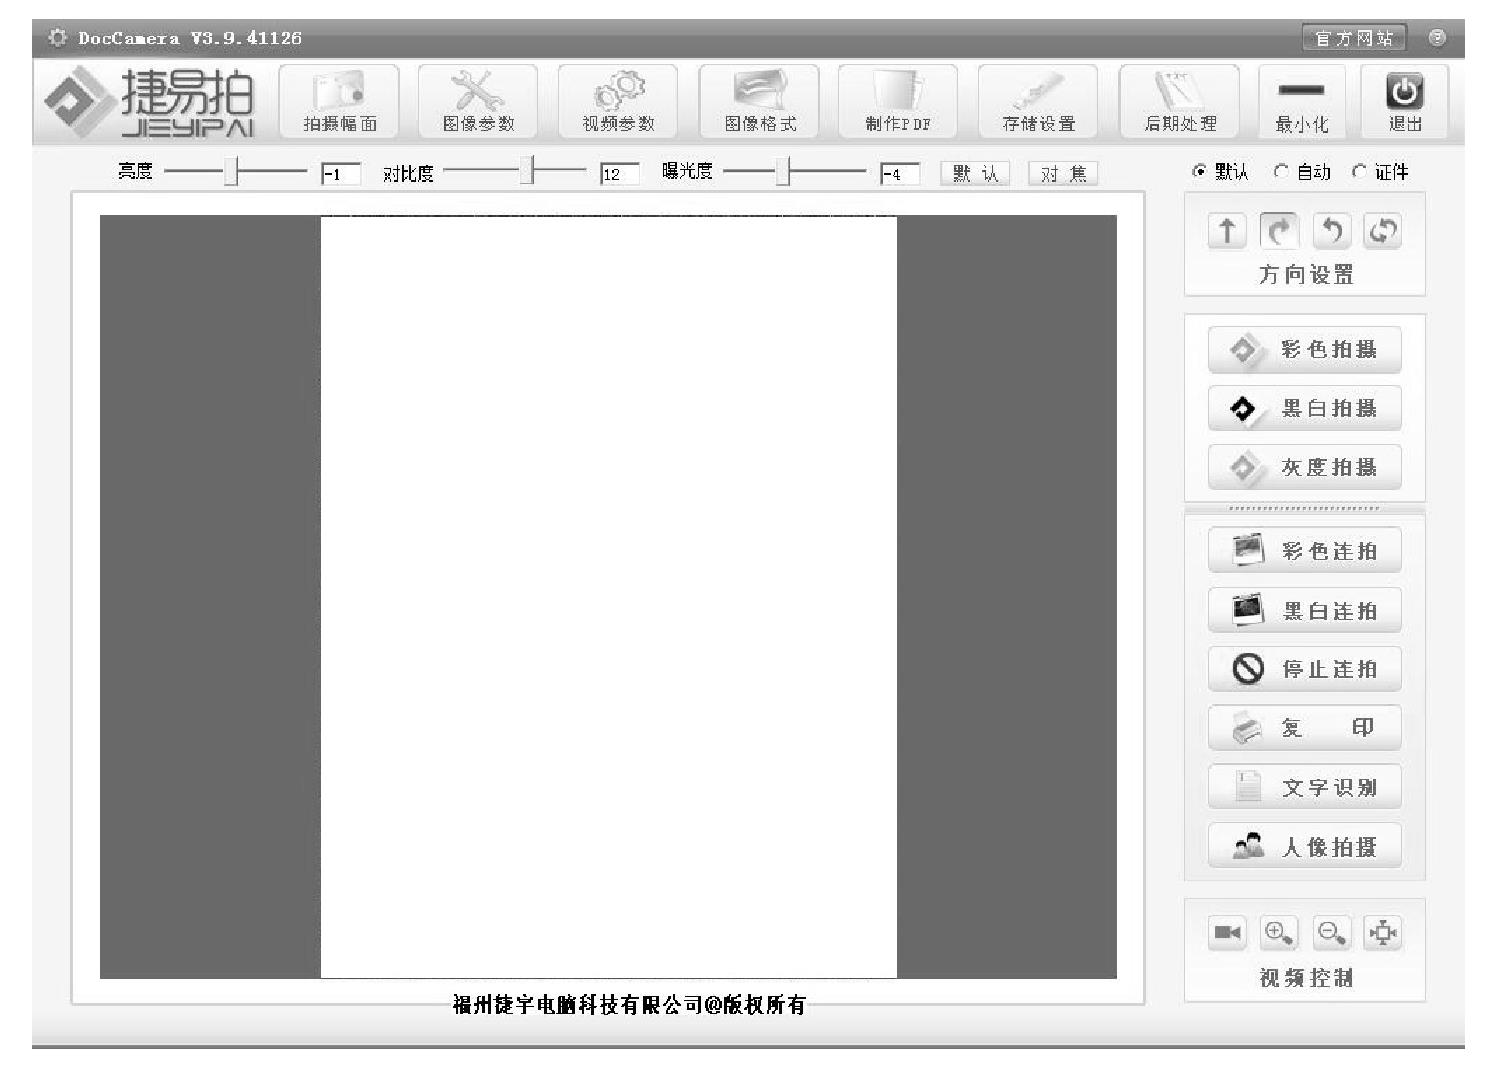
Task: Click the 对焦 focus button
Action: [x=1063, y=174]
